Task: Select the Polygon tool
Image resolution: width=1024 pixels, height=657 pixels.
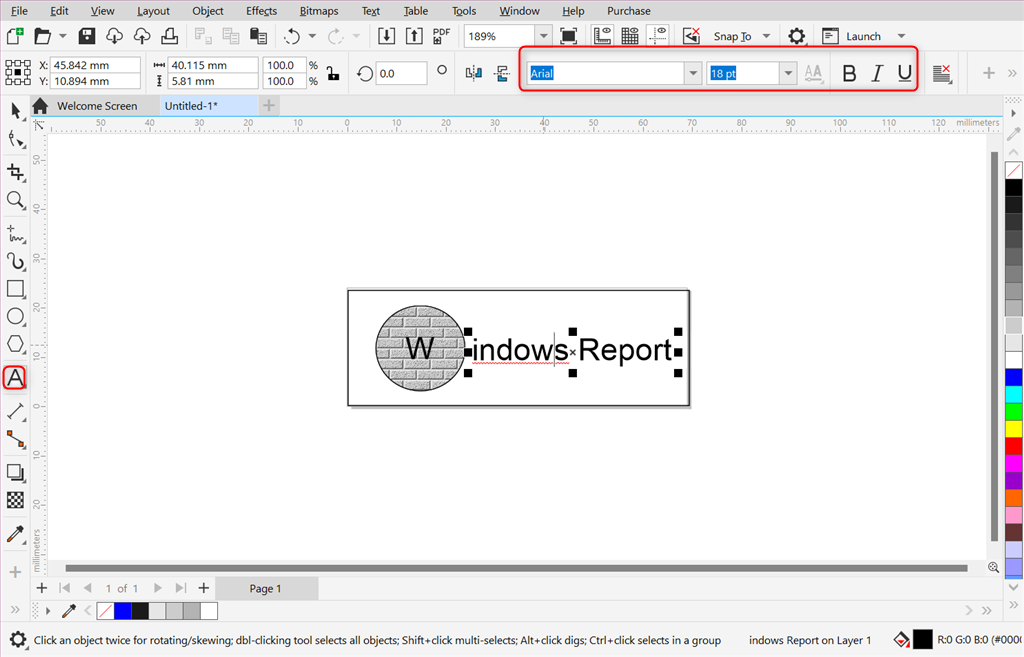Action: [15, 344]
